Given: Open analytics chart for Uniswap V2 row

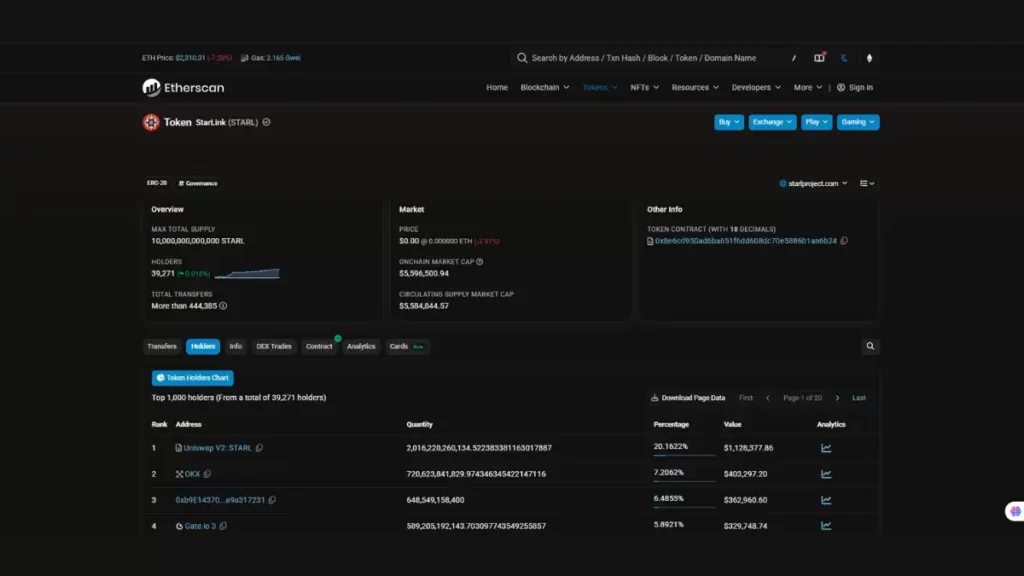Looking at the screenshot, I should pos(826,448).
